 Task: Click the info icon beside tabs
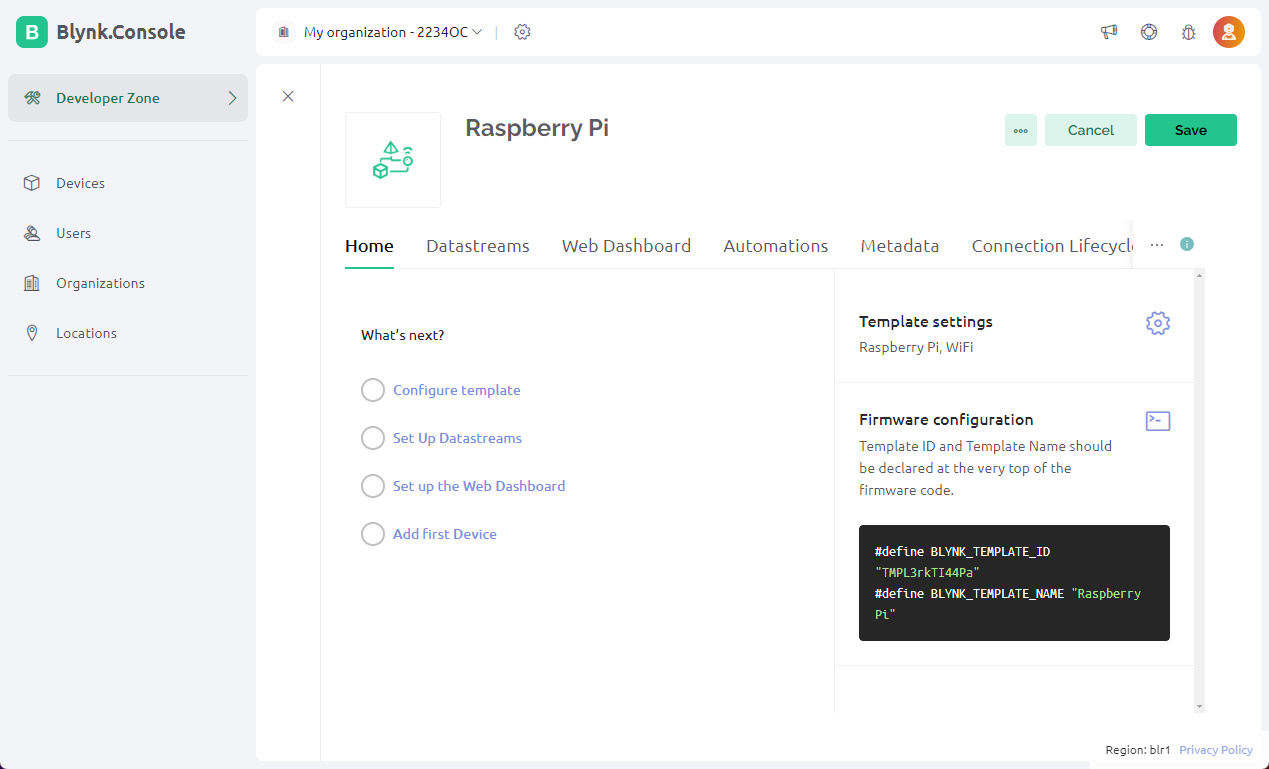(x=1187, y=244)
